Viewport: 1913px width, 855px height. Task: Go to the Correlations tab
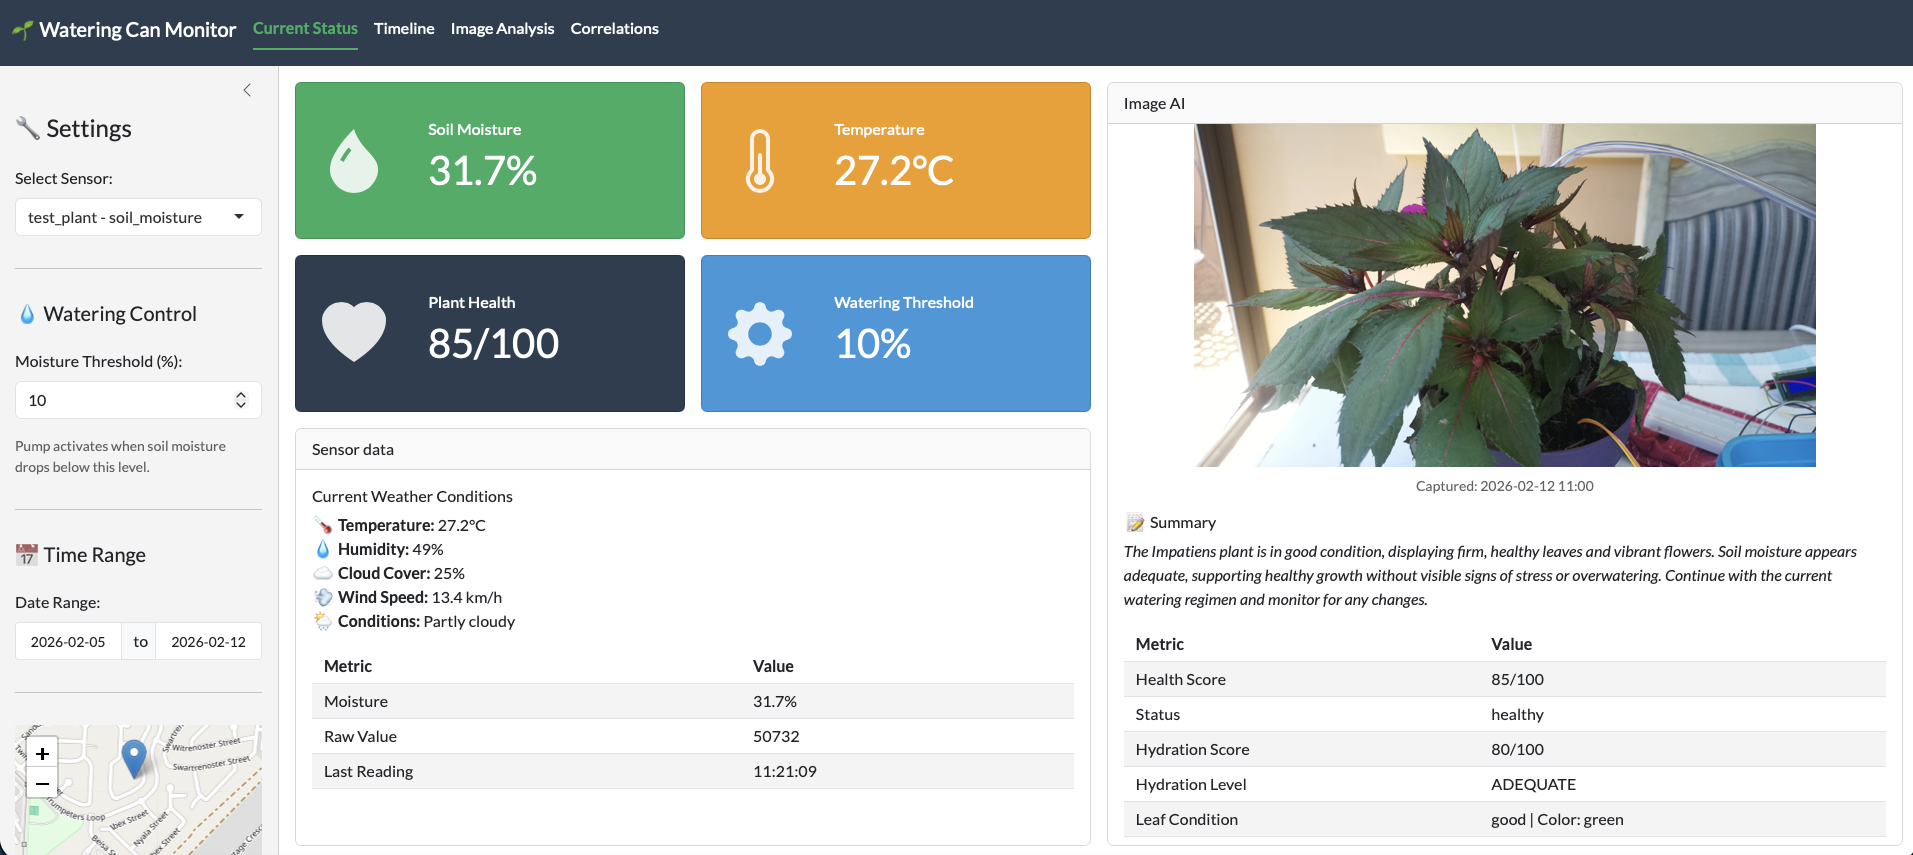tap(614, 29)
